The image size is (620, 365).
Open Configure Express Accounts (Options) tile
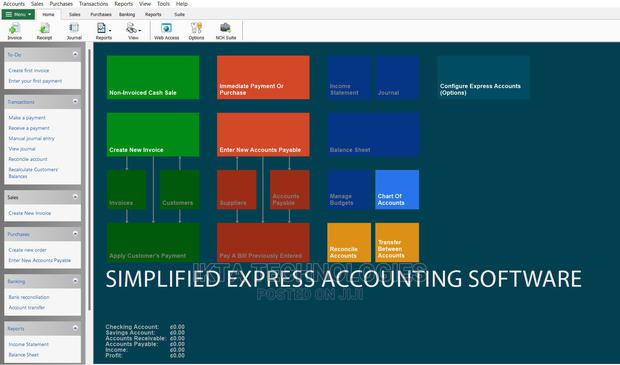tap(483, 78)
